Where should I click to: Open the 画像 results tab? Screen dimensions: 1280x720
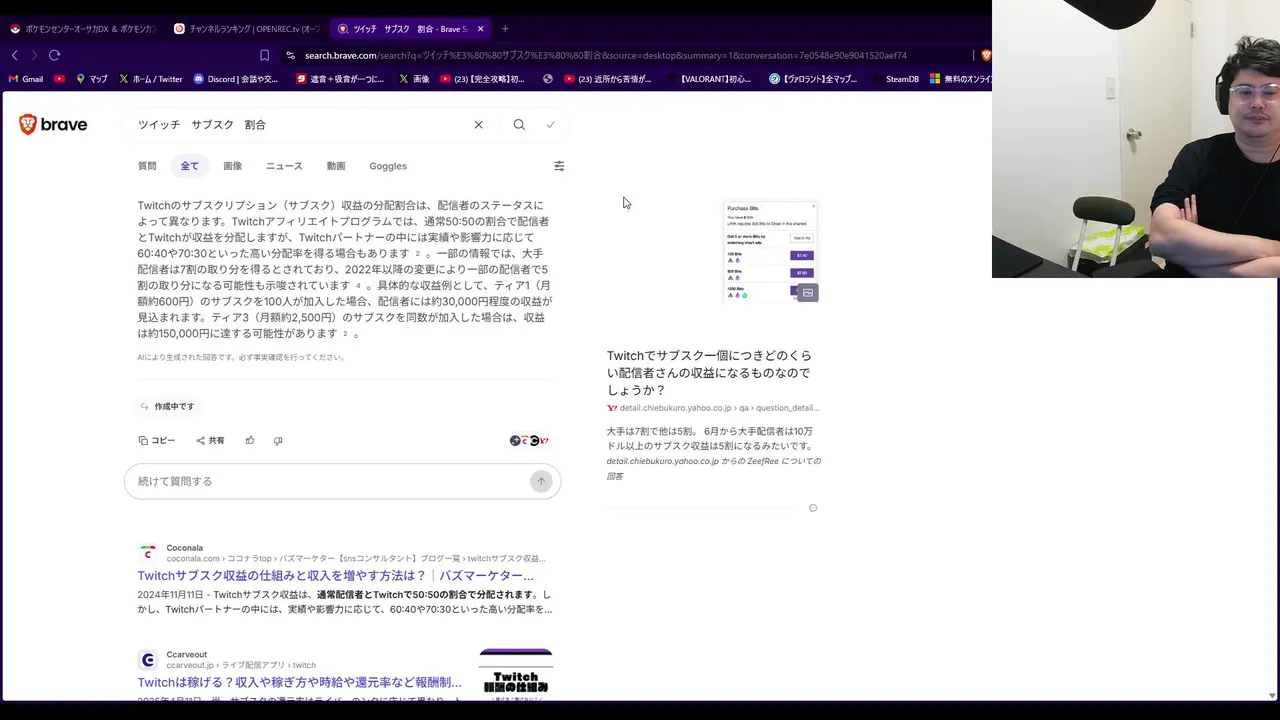tap(232, 166)
